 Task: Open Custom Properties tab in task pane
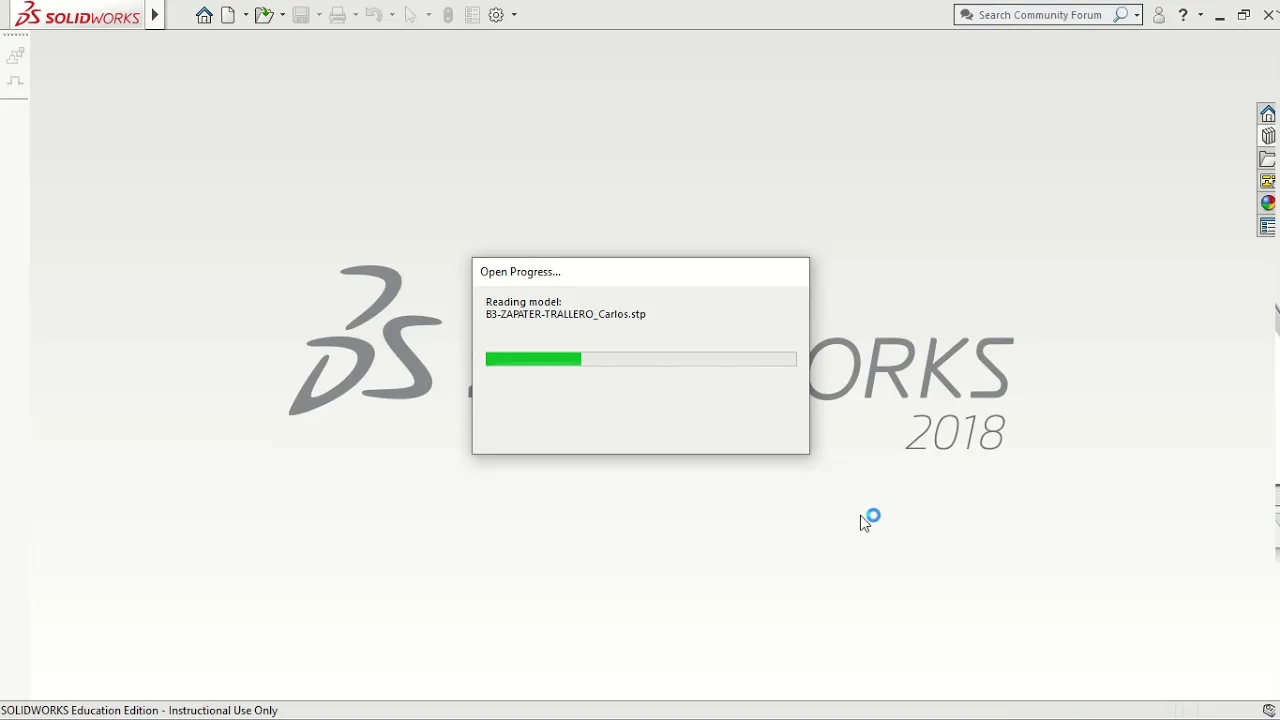pos(1268,226)
